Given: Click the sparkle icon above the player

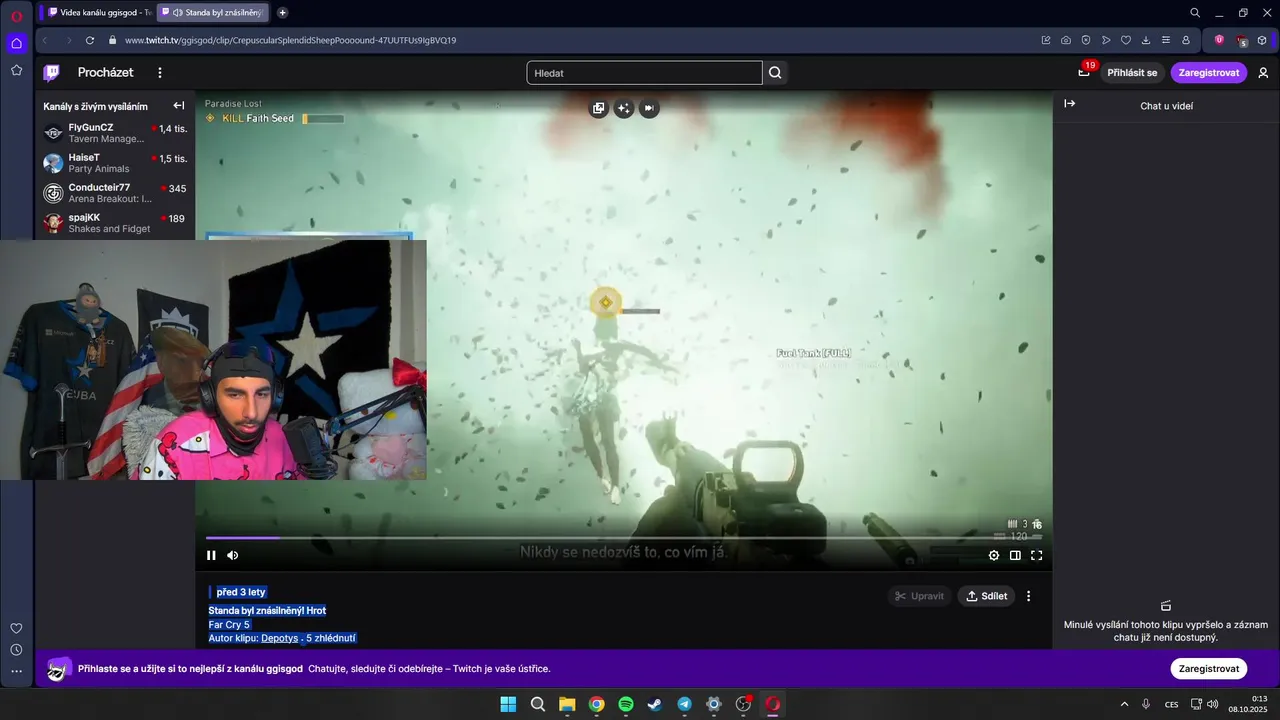Looking at the screenshot, I should pos(624,108).
